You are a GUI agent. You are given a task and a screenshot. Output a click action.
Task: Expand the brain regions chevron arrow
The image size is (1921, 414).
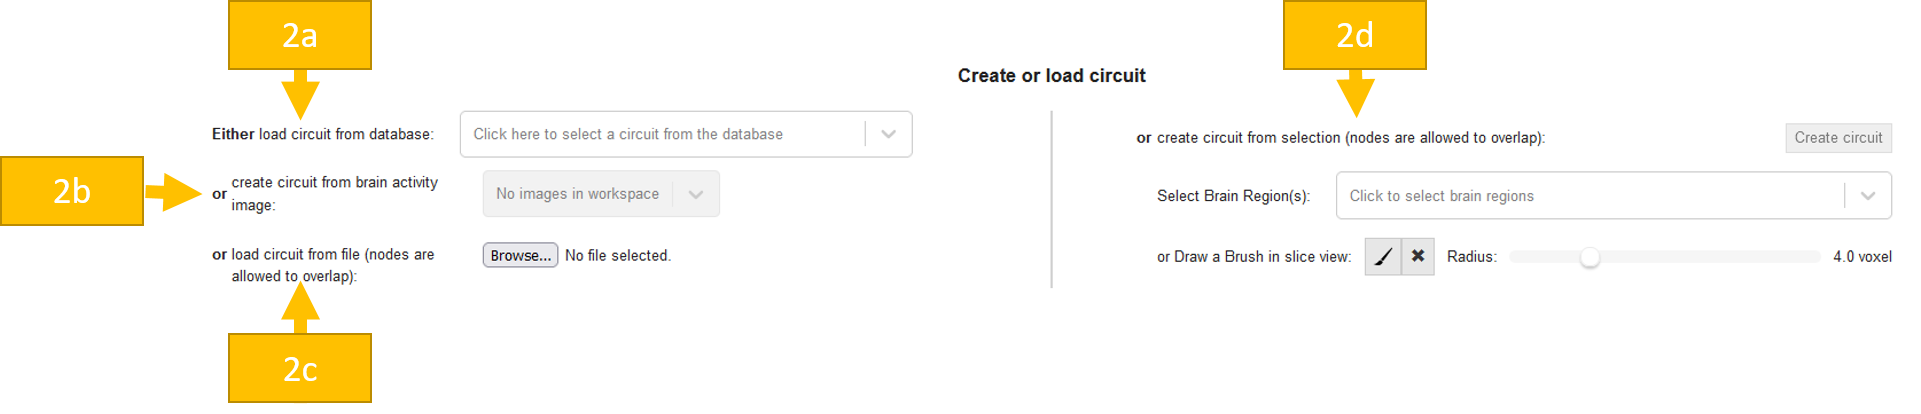(x=1867, y=196)
